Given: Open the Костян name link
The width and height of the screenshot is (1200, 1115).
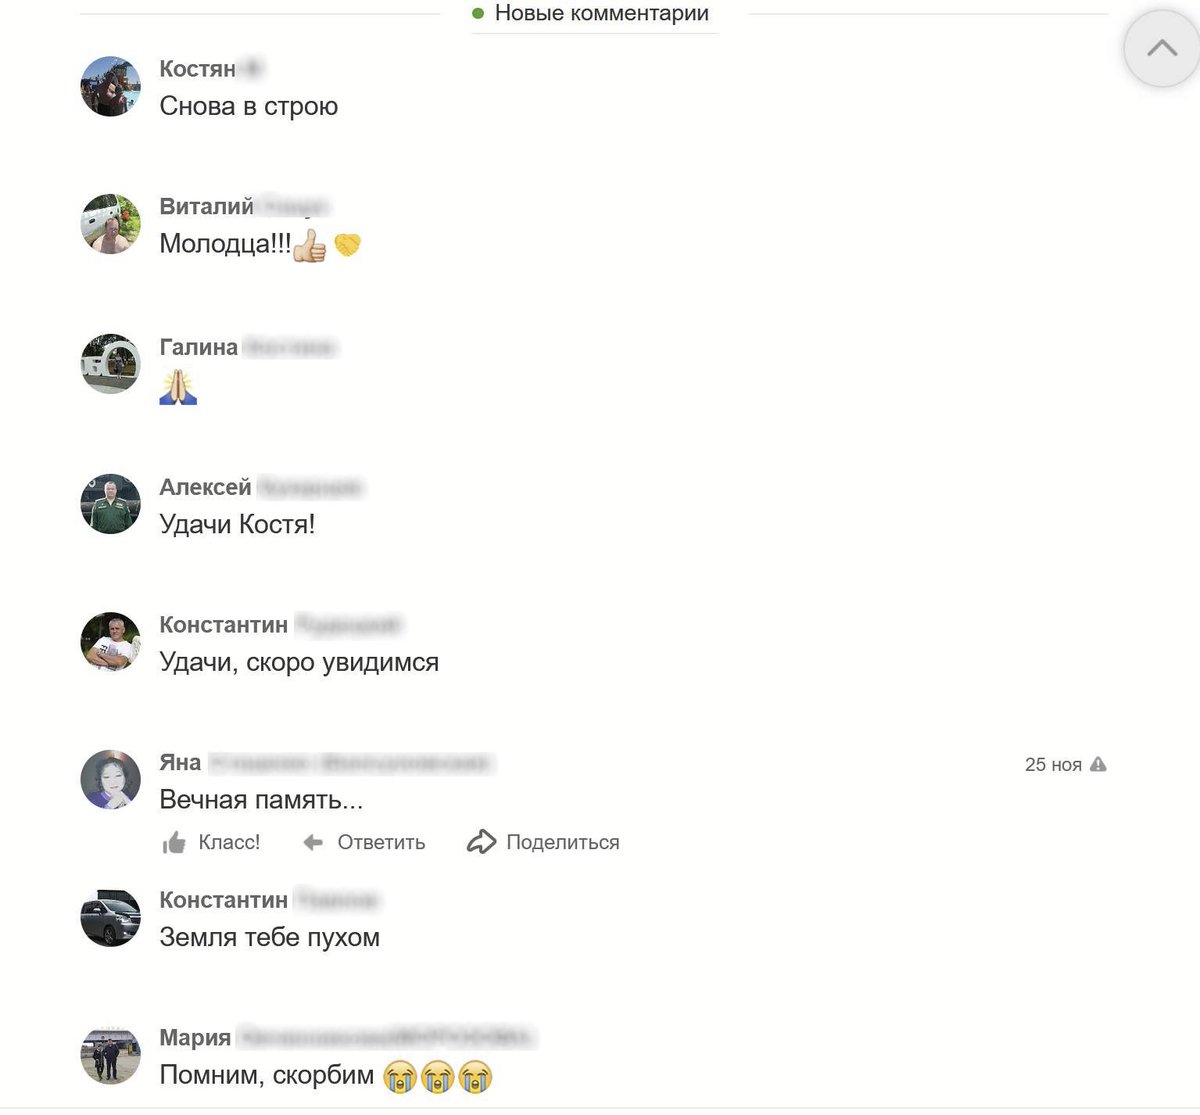Looking at the screenshot, I should point(197,68).
